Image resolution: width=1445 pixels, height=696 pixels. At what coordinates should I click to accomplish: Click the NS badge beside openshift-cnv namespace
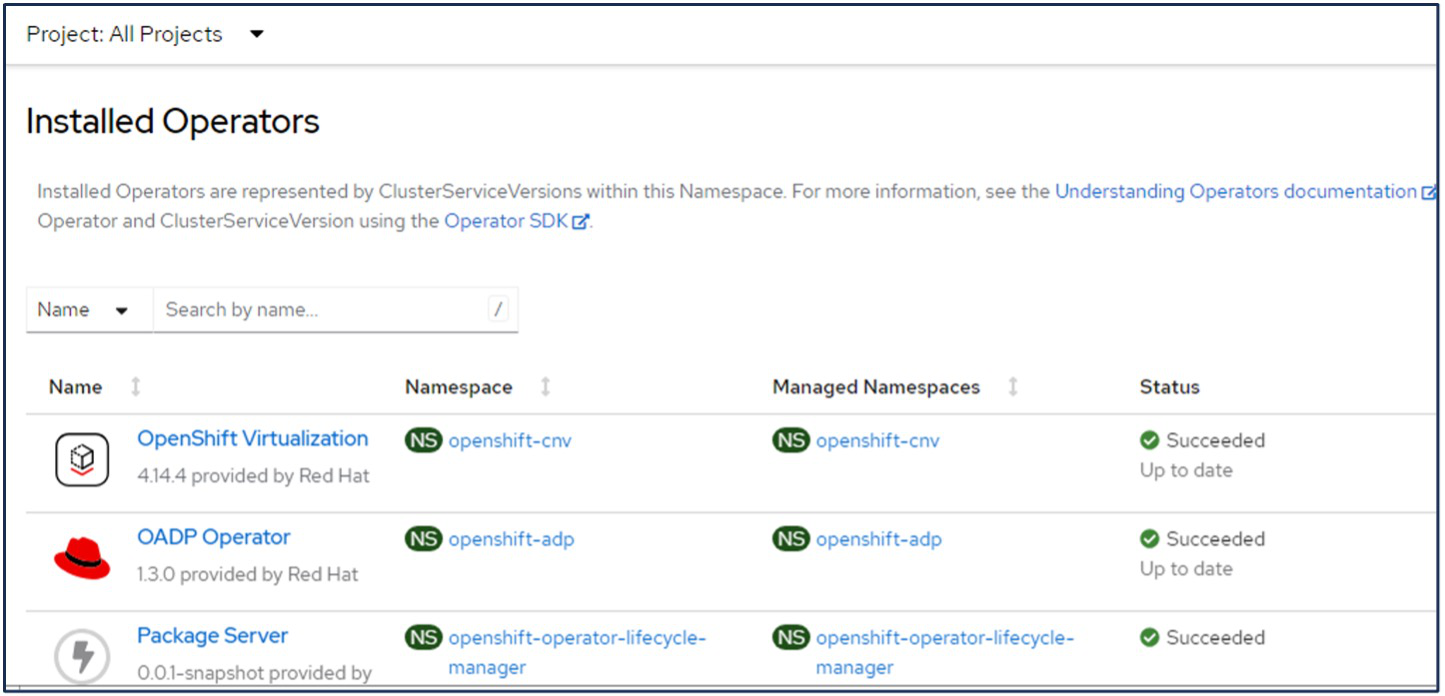[423, 440]
